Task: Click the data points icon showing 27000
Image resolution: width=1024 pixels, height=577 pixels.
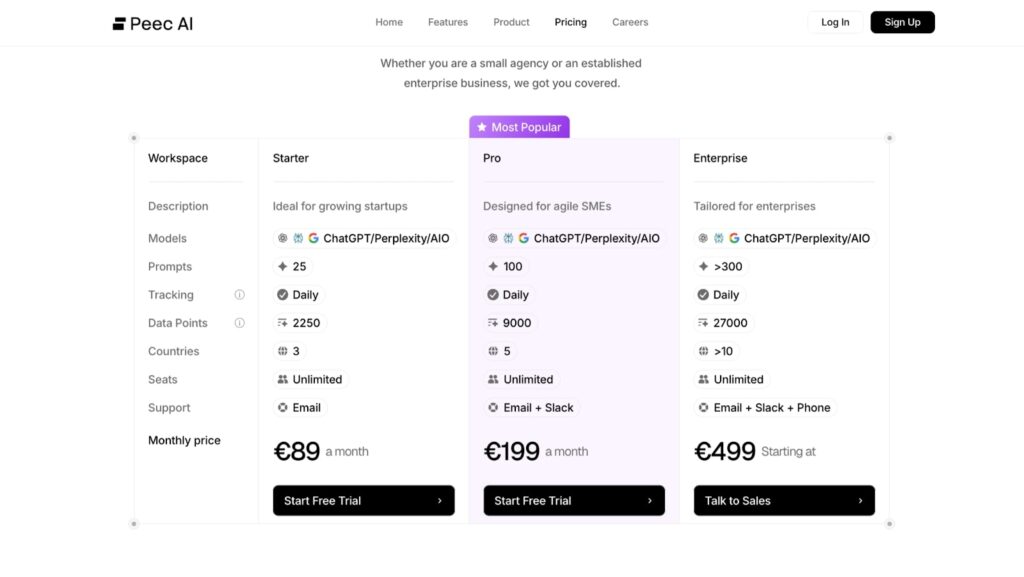Action: click(701, 322)
